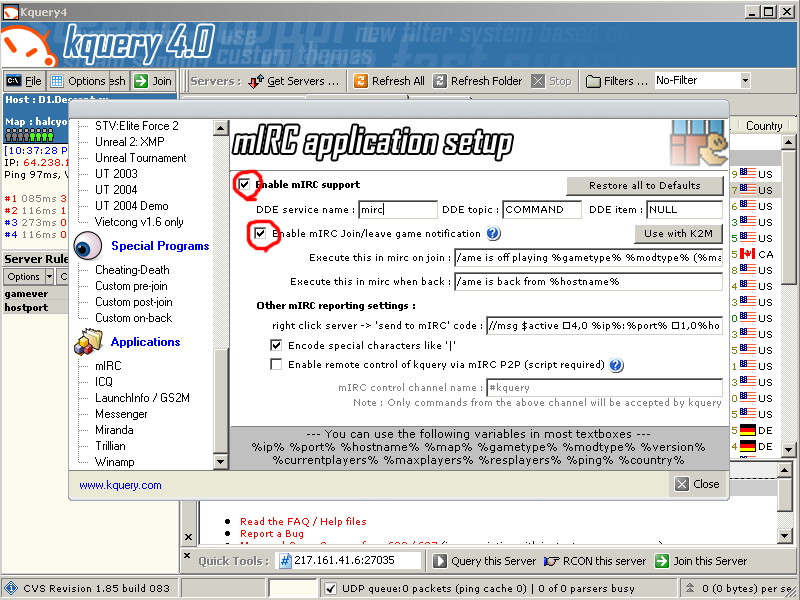This screenshot has height=600, width=800.
Task: Click RCON this server button
Action: point(595,561)
